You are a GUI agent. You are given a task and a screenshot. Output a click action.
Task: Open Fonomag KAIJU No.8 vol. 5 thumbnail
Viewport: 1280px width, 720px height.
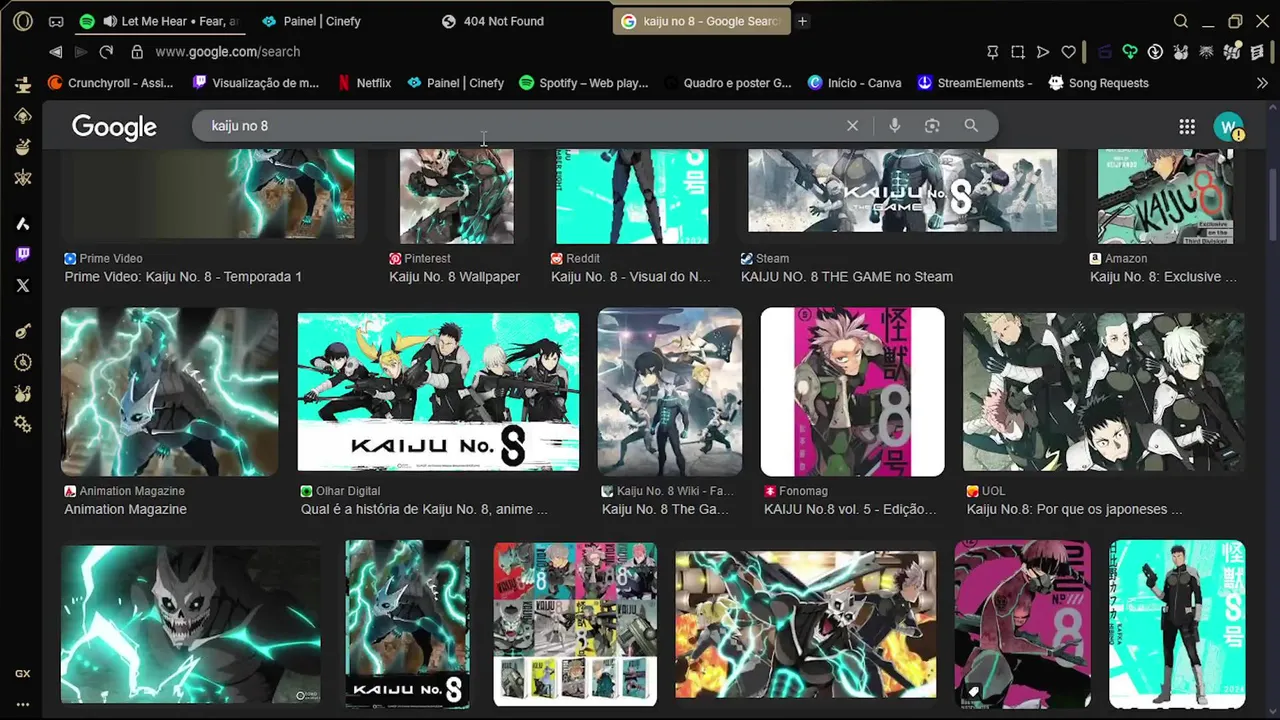[852, 392]
